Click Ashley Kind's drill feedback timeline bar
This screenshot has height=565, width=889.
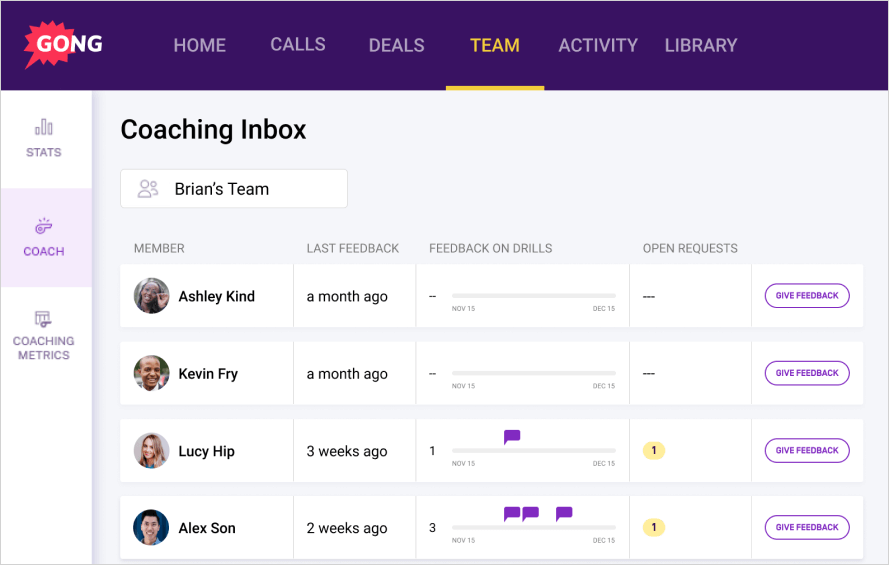(x=534, y=296)
